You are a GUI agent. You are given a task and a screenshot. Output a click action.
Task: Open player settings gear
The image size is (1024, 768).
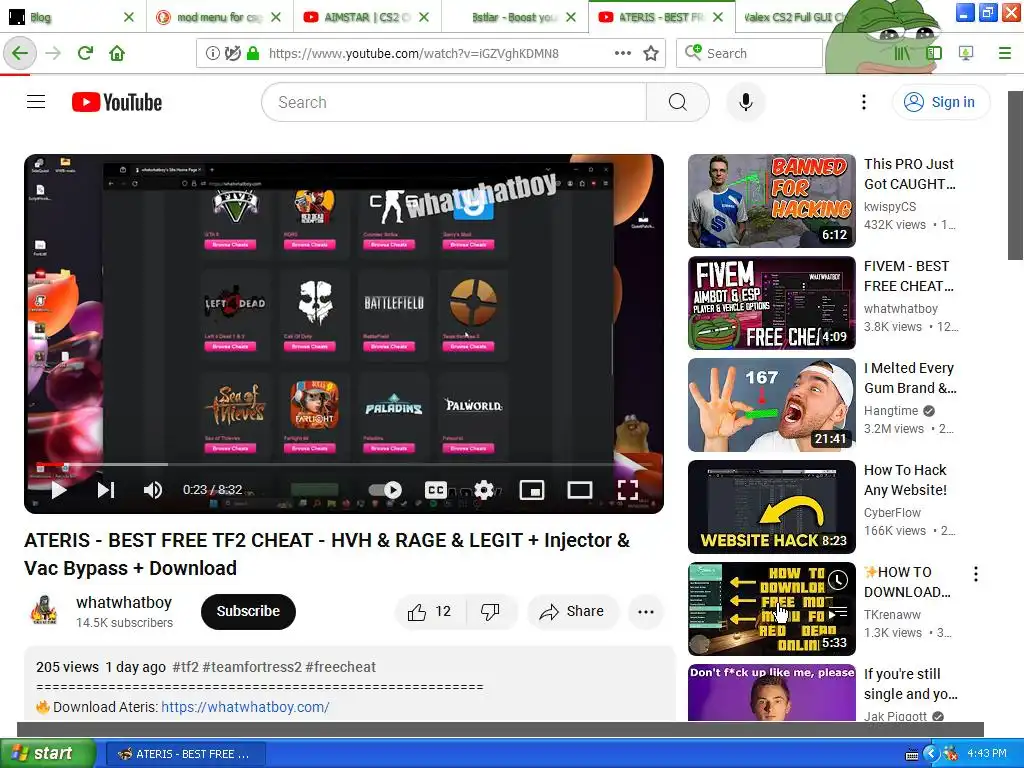484,490
